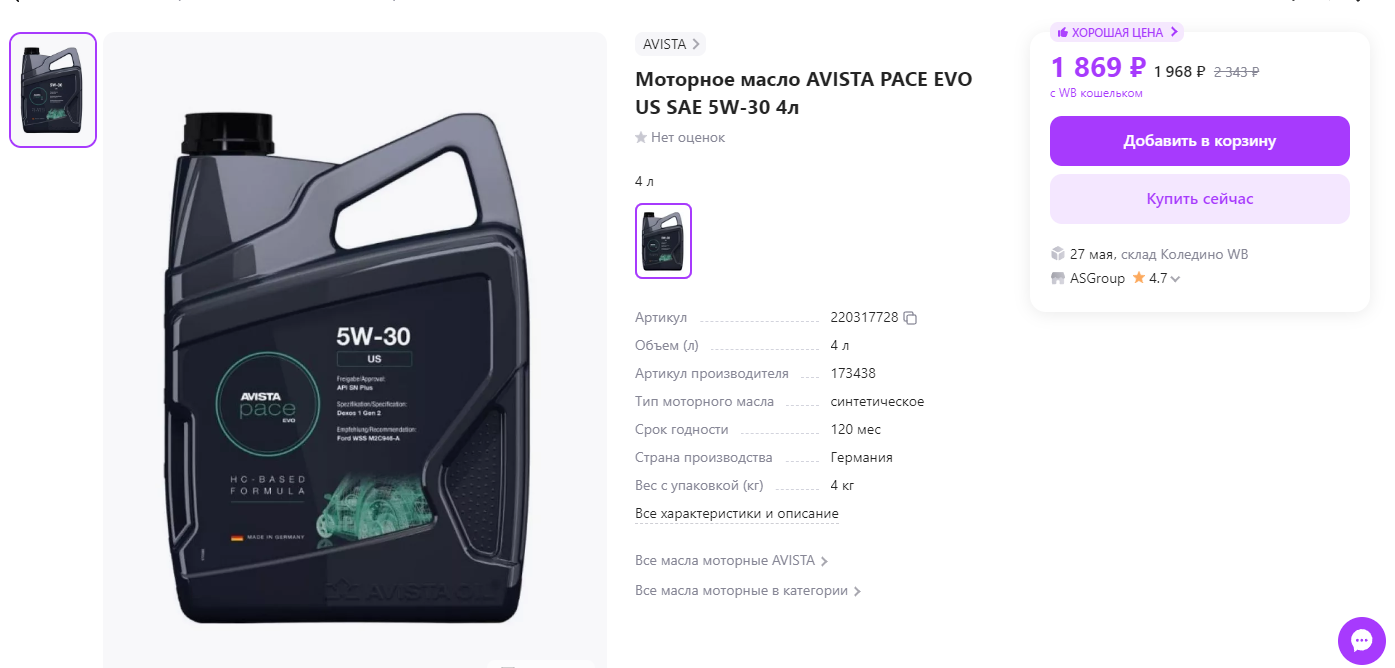Click the gray star rating icon

(x=641, y=138)
